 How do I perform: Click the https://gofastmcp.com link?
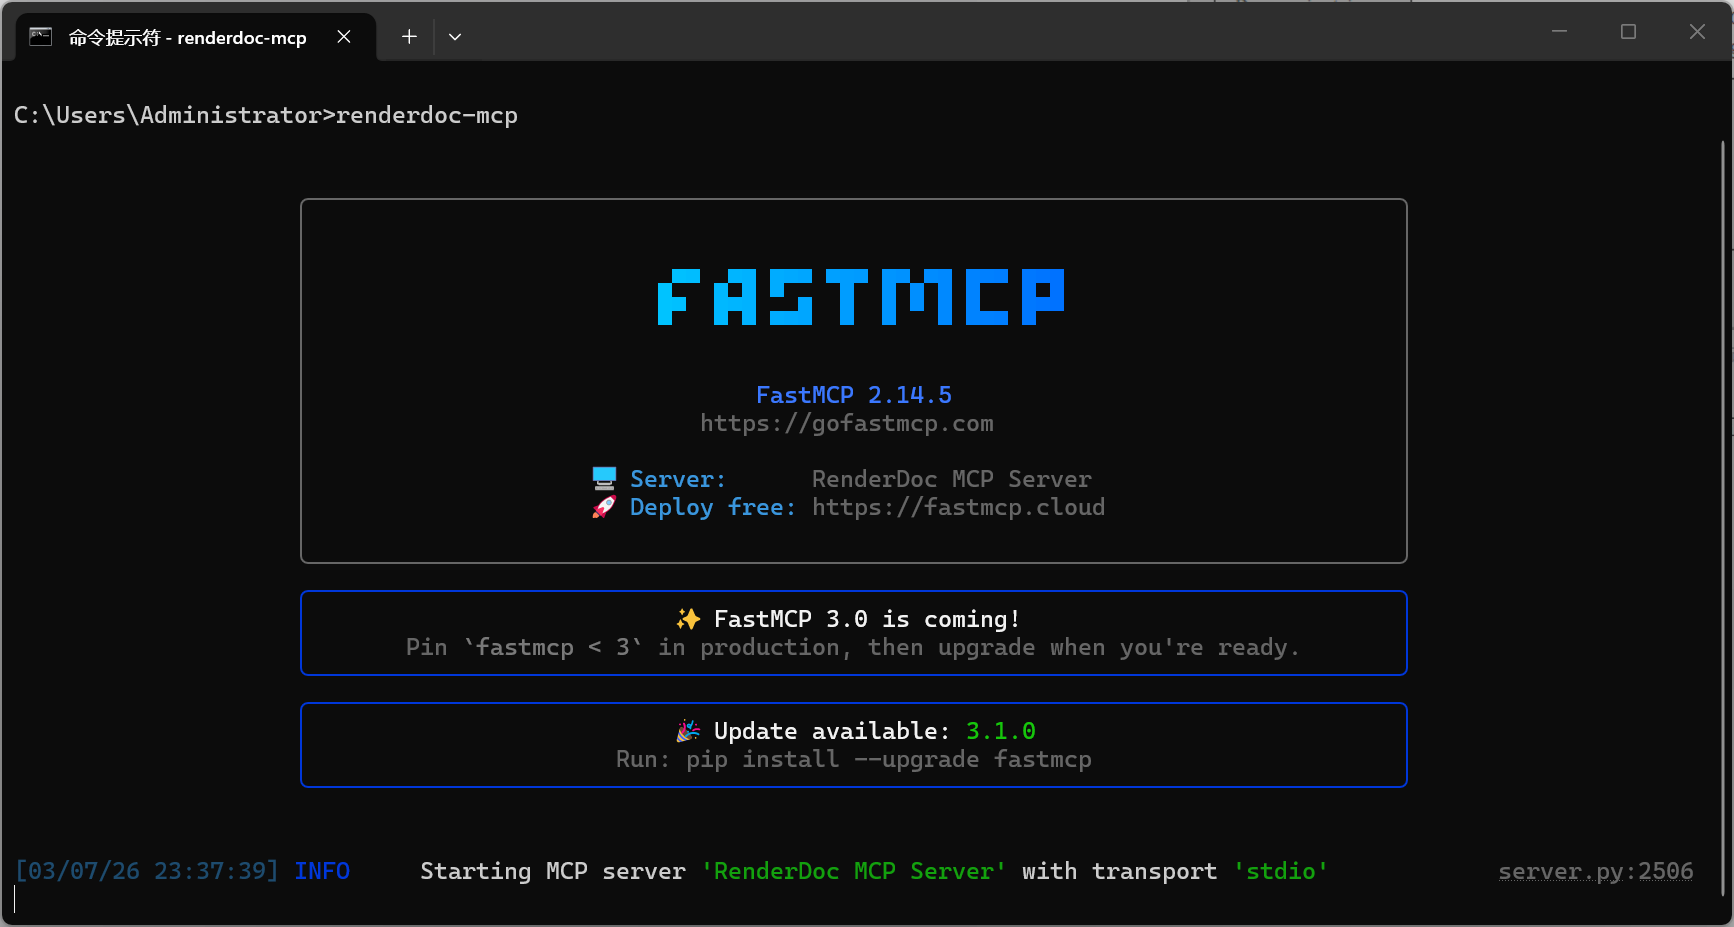(847, 423)
